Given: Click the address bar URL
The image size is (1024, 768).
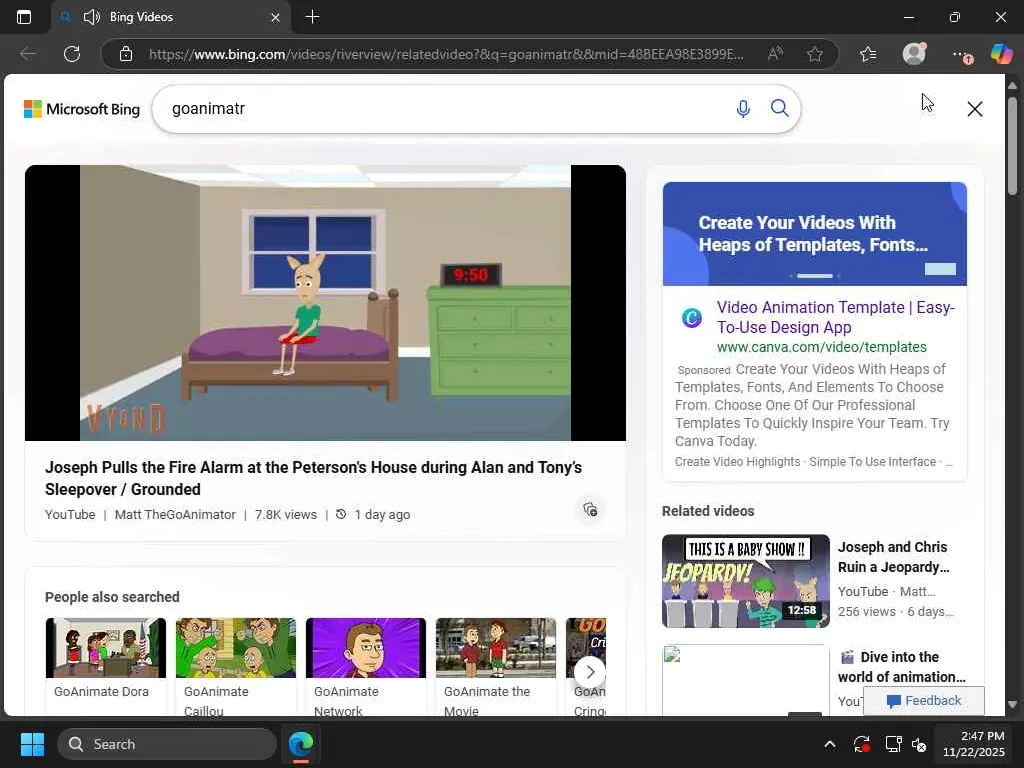Looking at the screenshot, I should pos(445,54).
